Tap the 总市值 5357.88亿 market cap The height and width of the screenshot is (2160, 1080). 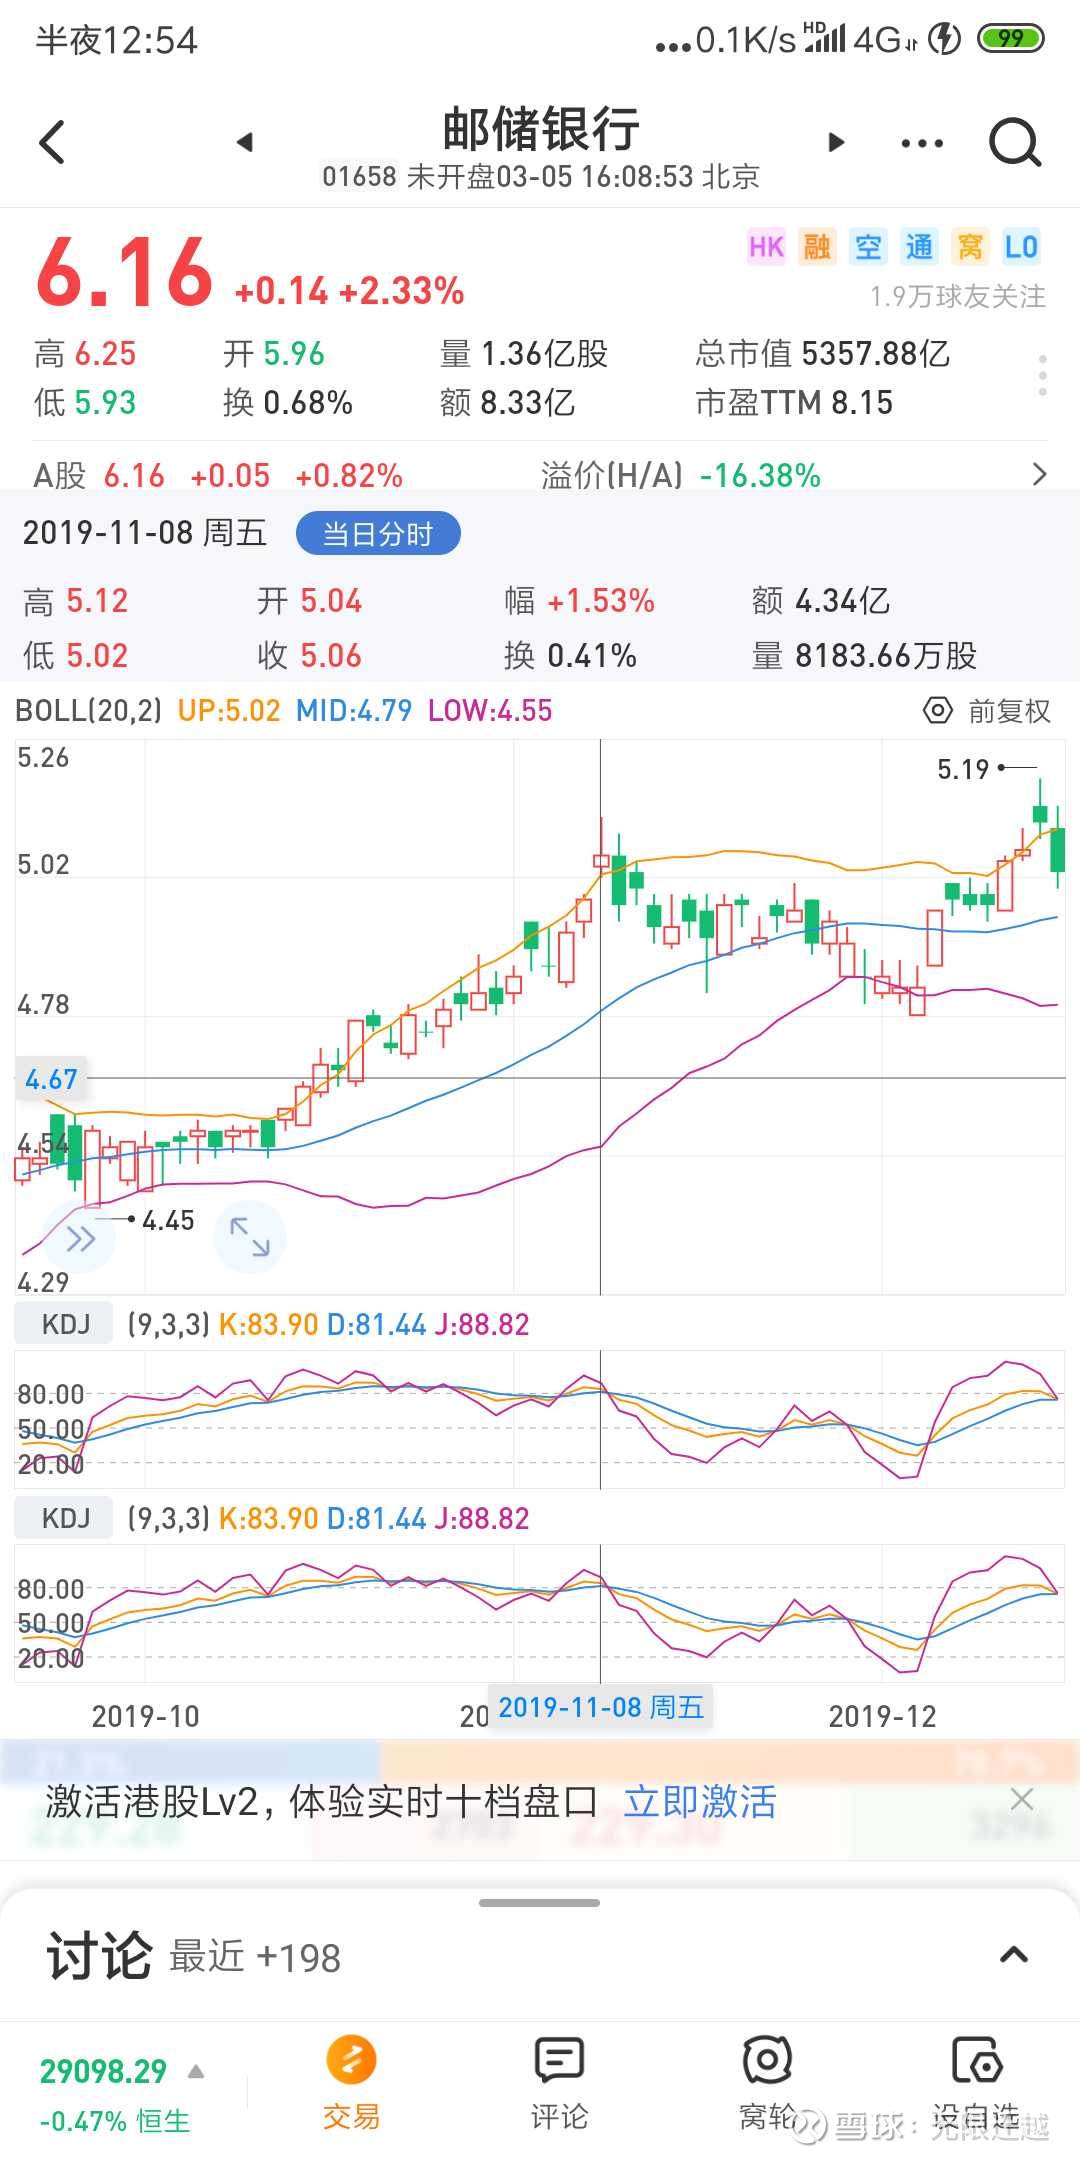[x=823, y=353]
